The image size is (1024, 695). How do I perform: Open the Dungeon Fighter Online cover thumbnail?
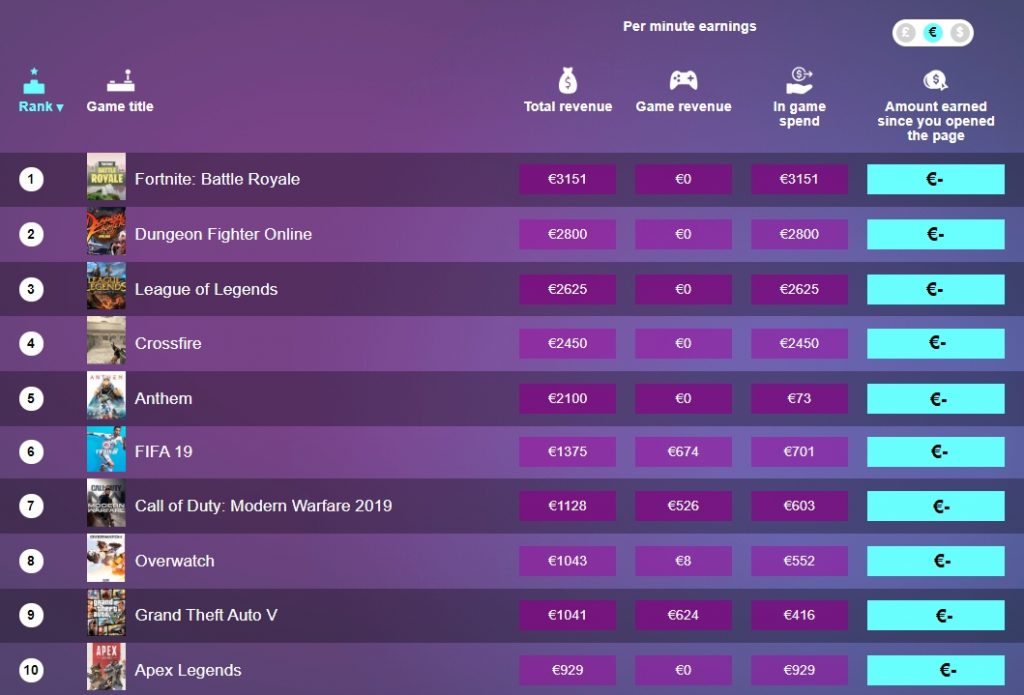(106, 231)
